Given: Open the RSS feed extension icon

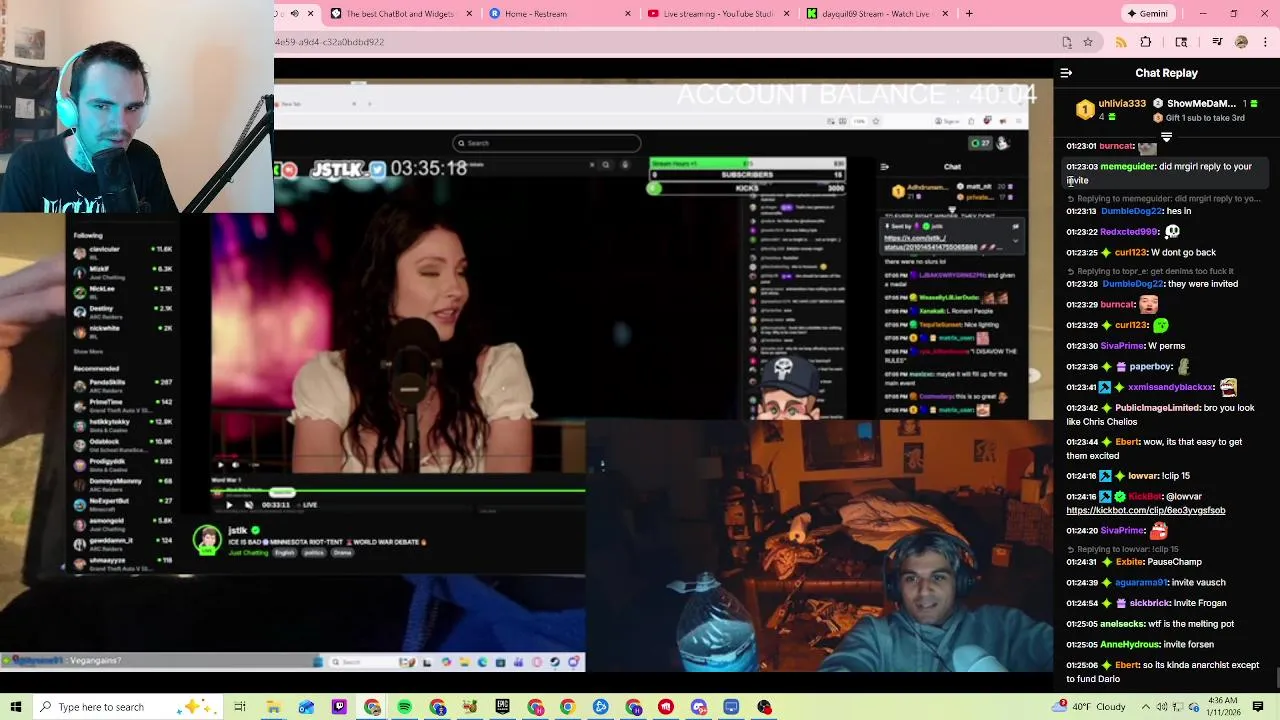Looking at the screenshot, I should [1121, 42].
